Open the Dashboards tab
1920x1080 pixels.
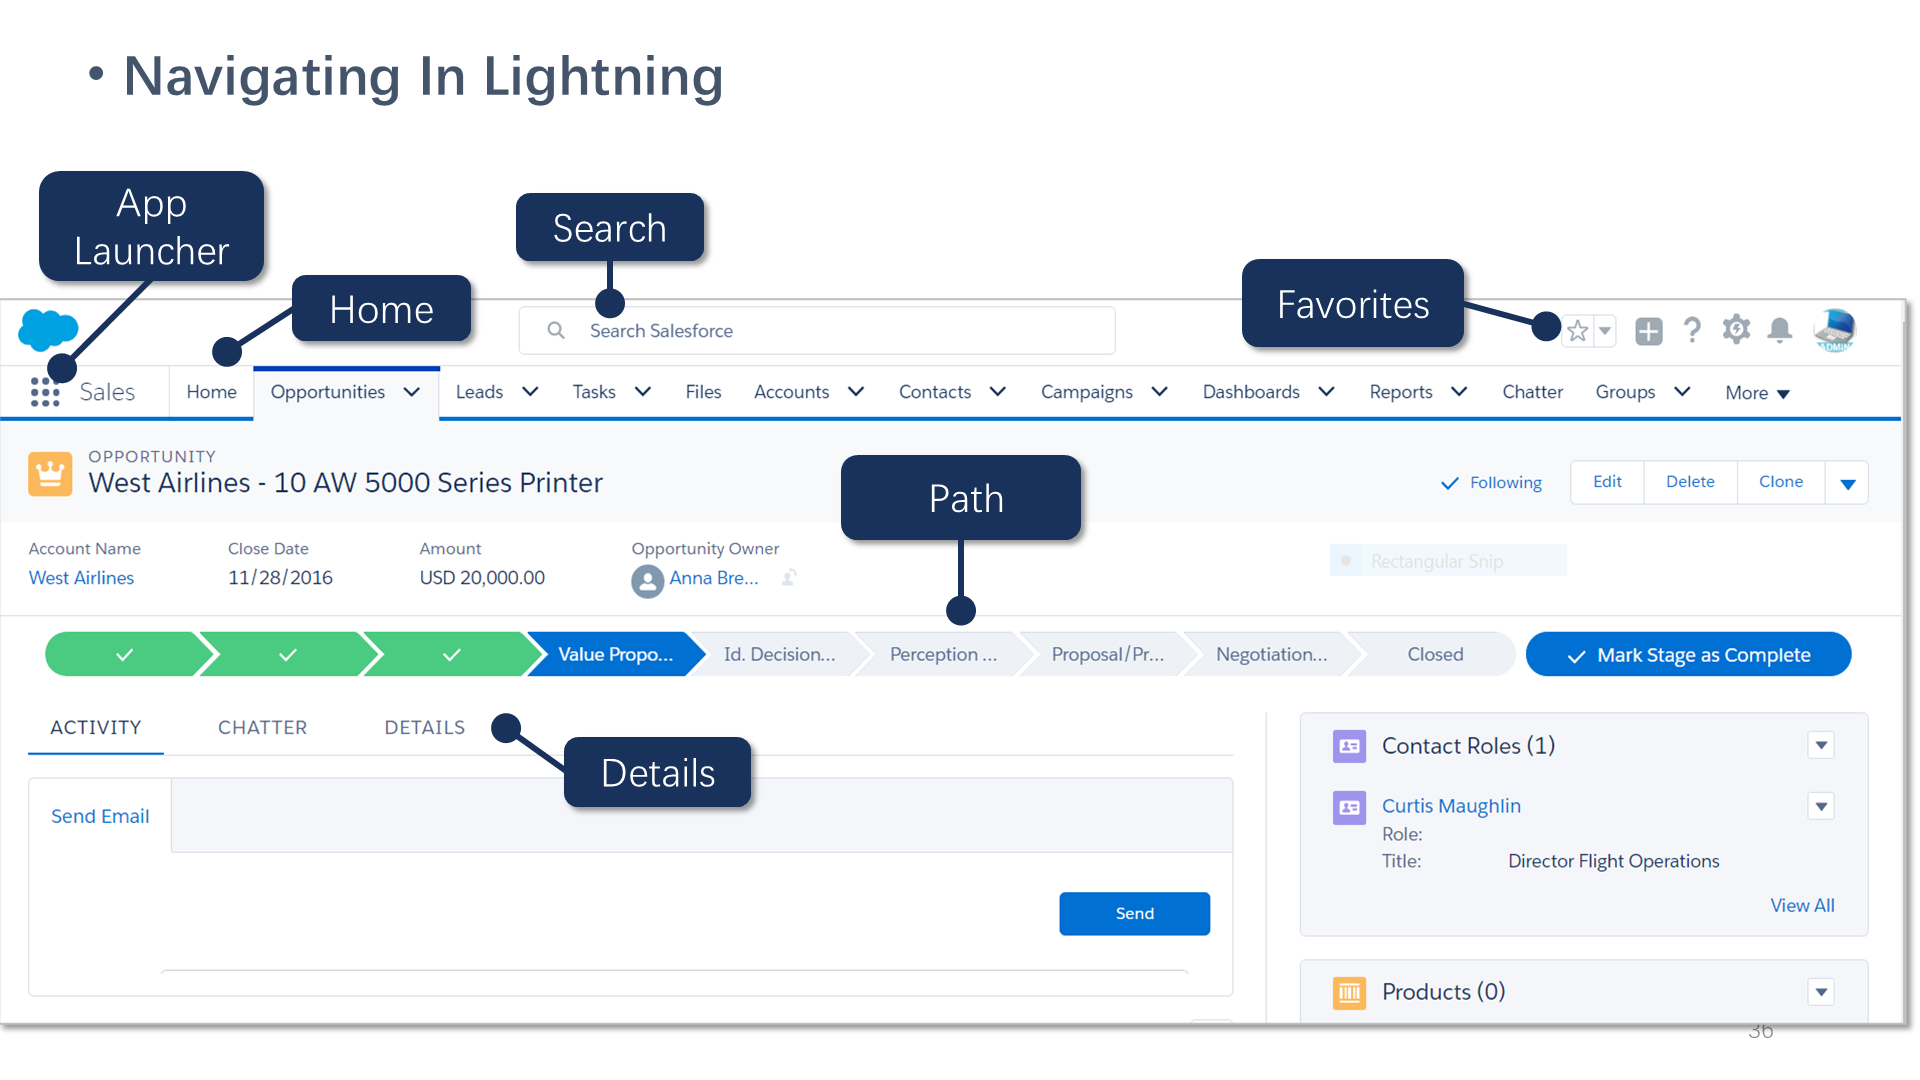coord(1251,392)
